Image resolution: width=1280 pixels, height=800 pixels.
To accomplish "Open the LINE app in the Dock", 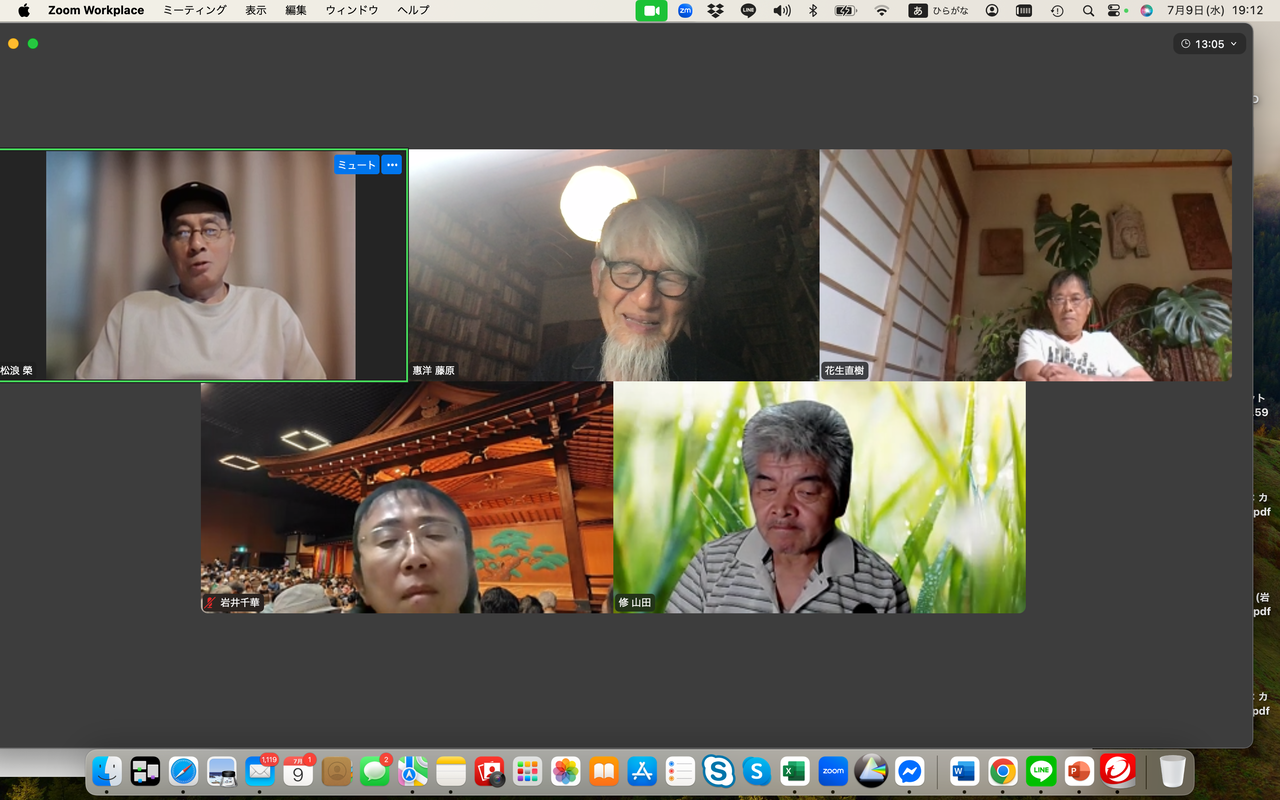I will [x=1041, y=771].
